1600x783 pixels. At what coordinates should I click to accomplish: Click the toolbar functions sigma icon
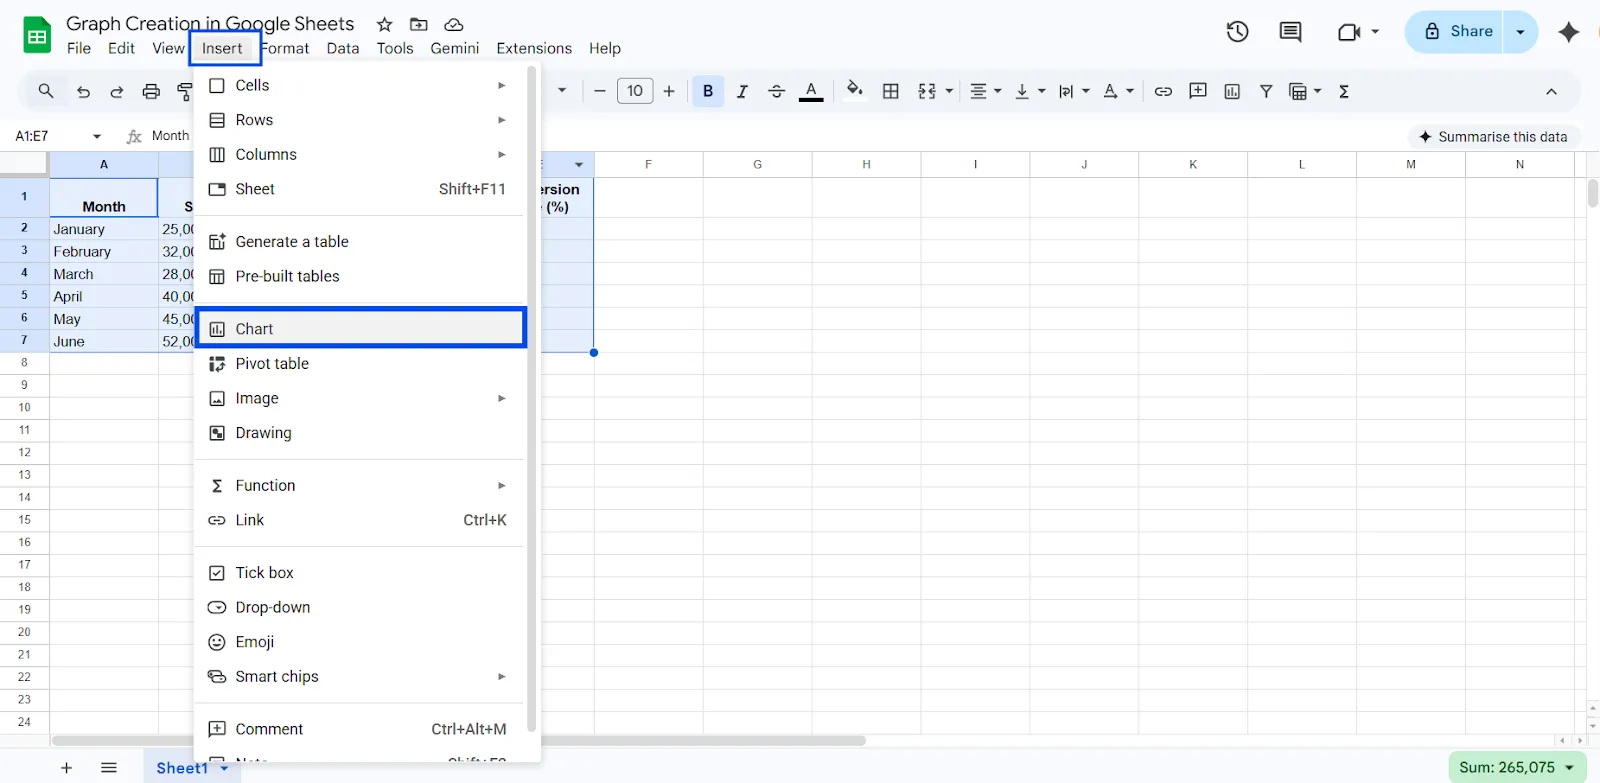click(x=1344, y=91)
